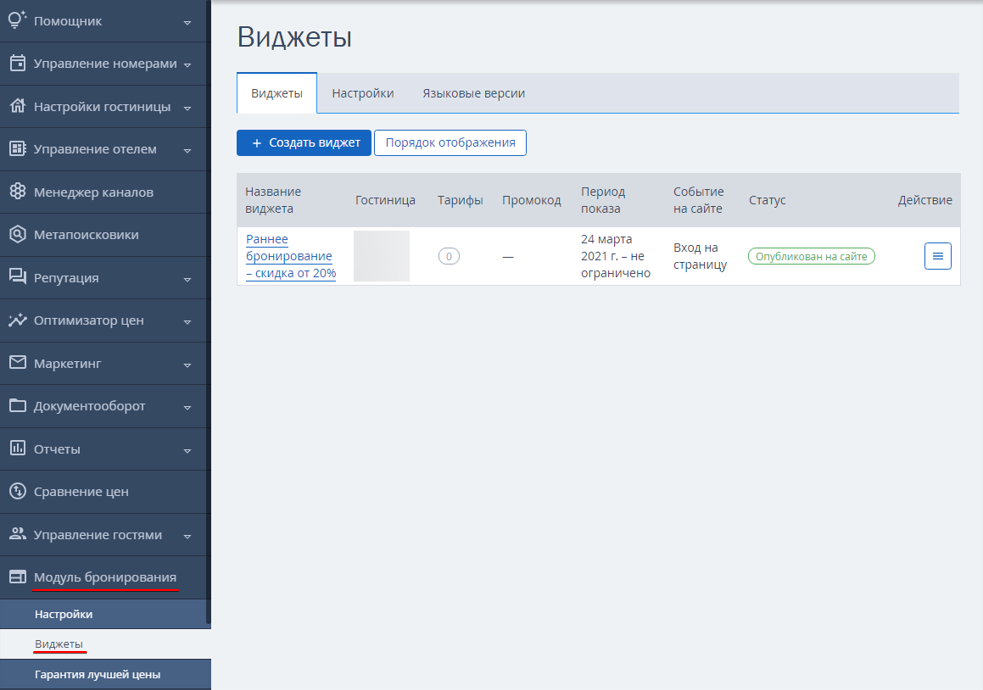Screen dimensions: 983x690
Task: Click the lightbulb icon next to Помощник
Action: coord(17,19)
